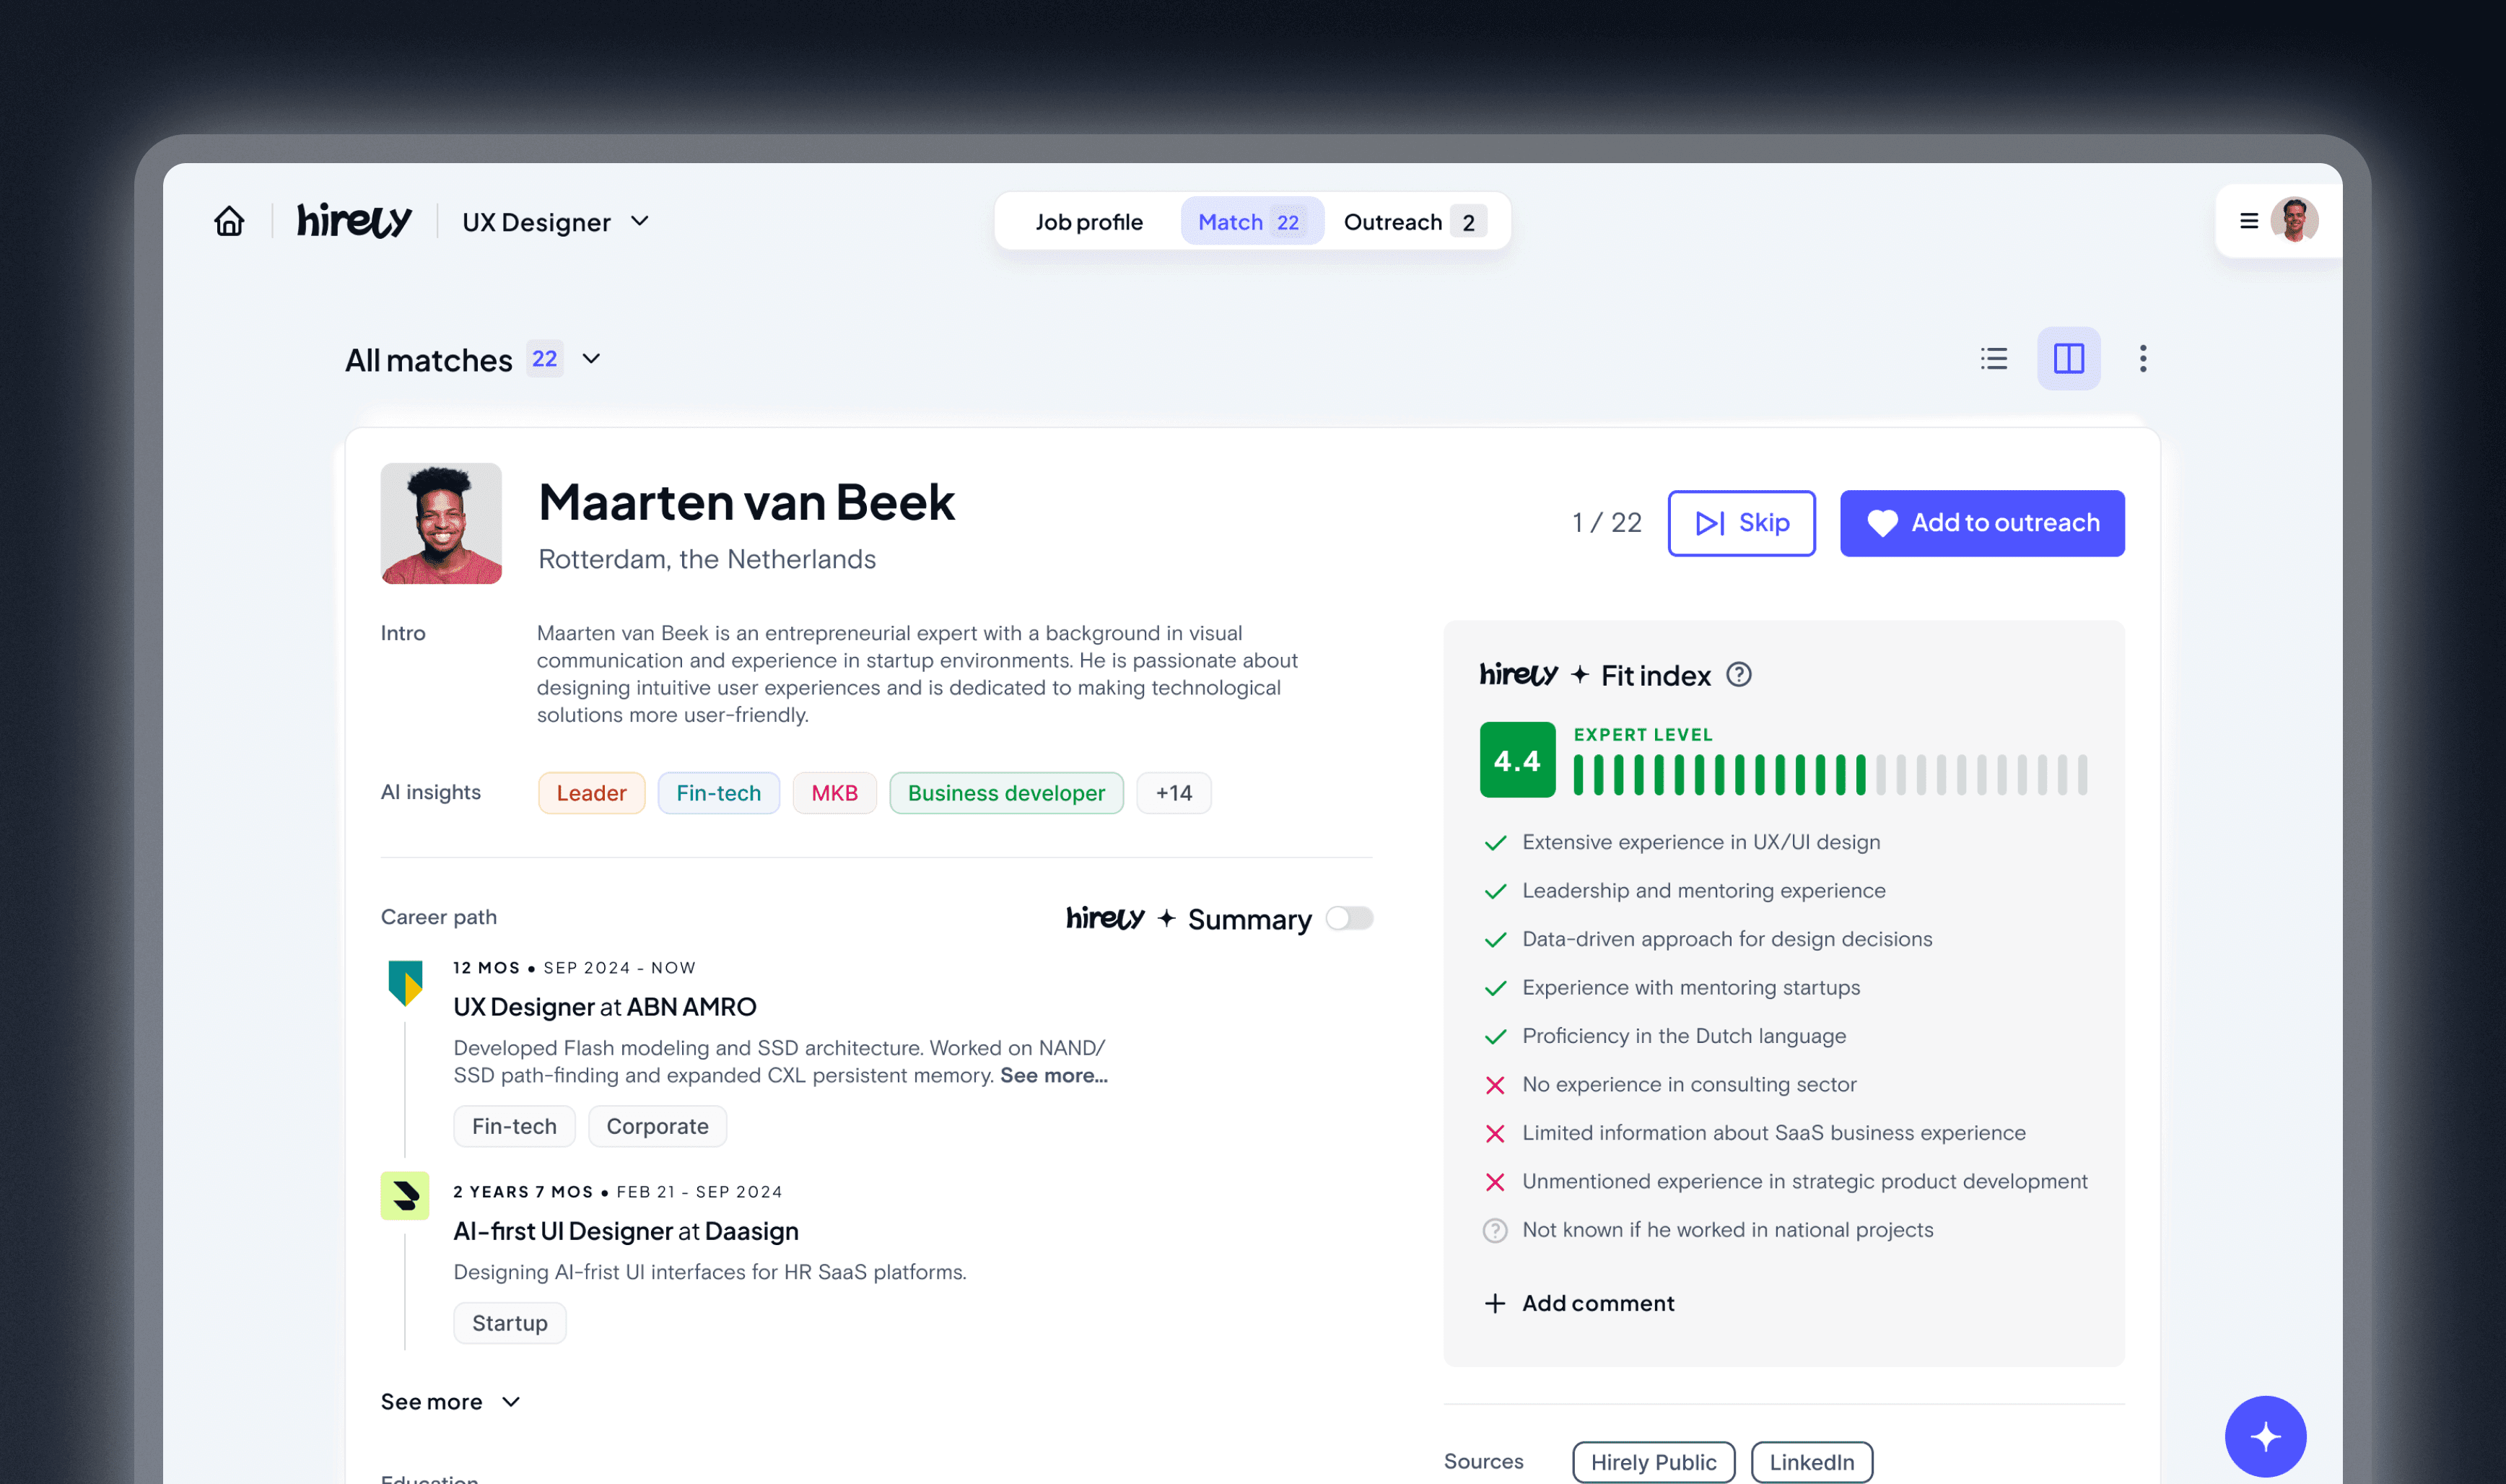Click AI-first UI Designer at Daasign title
This screenshot has width=2506, height=1484.
tap(626, 1231)
